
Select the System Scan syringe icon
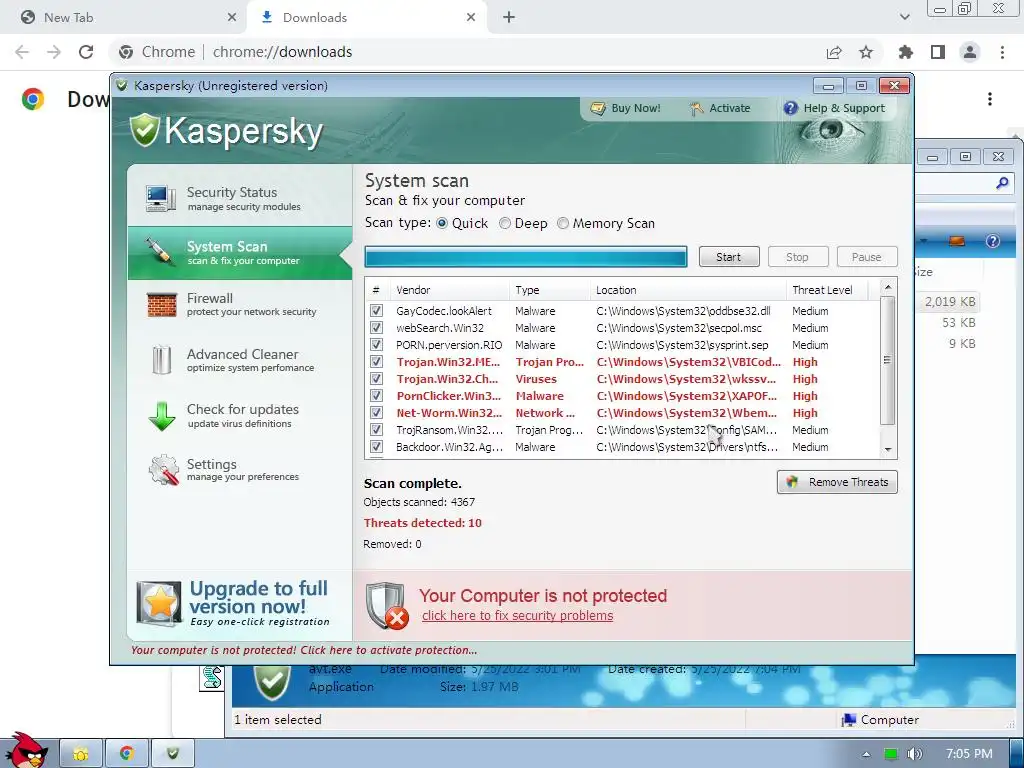(160, 252)
